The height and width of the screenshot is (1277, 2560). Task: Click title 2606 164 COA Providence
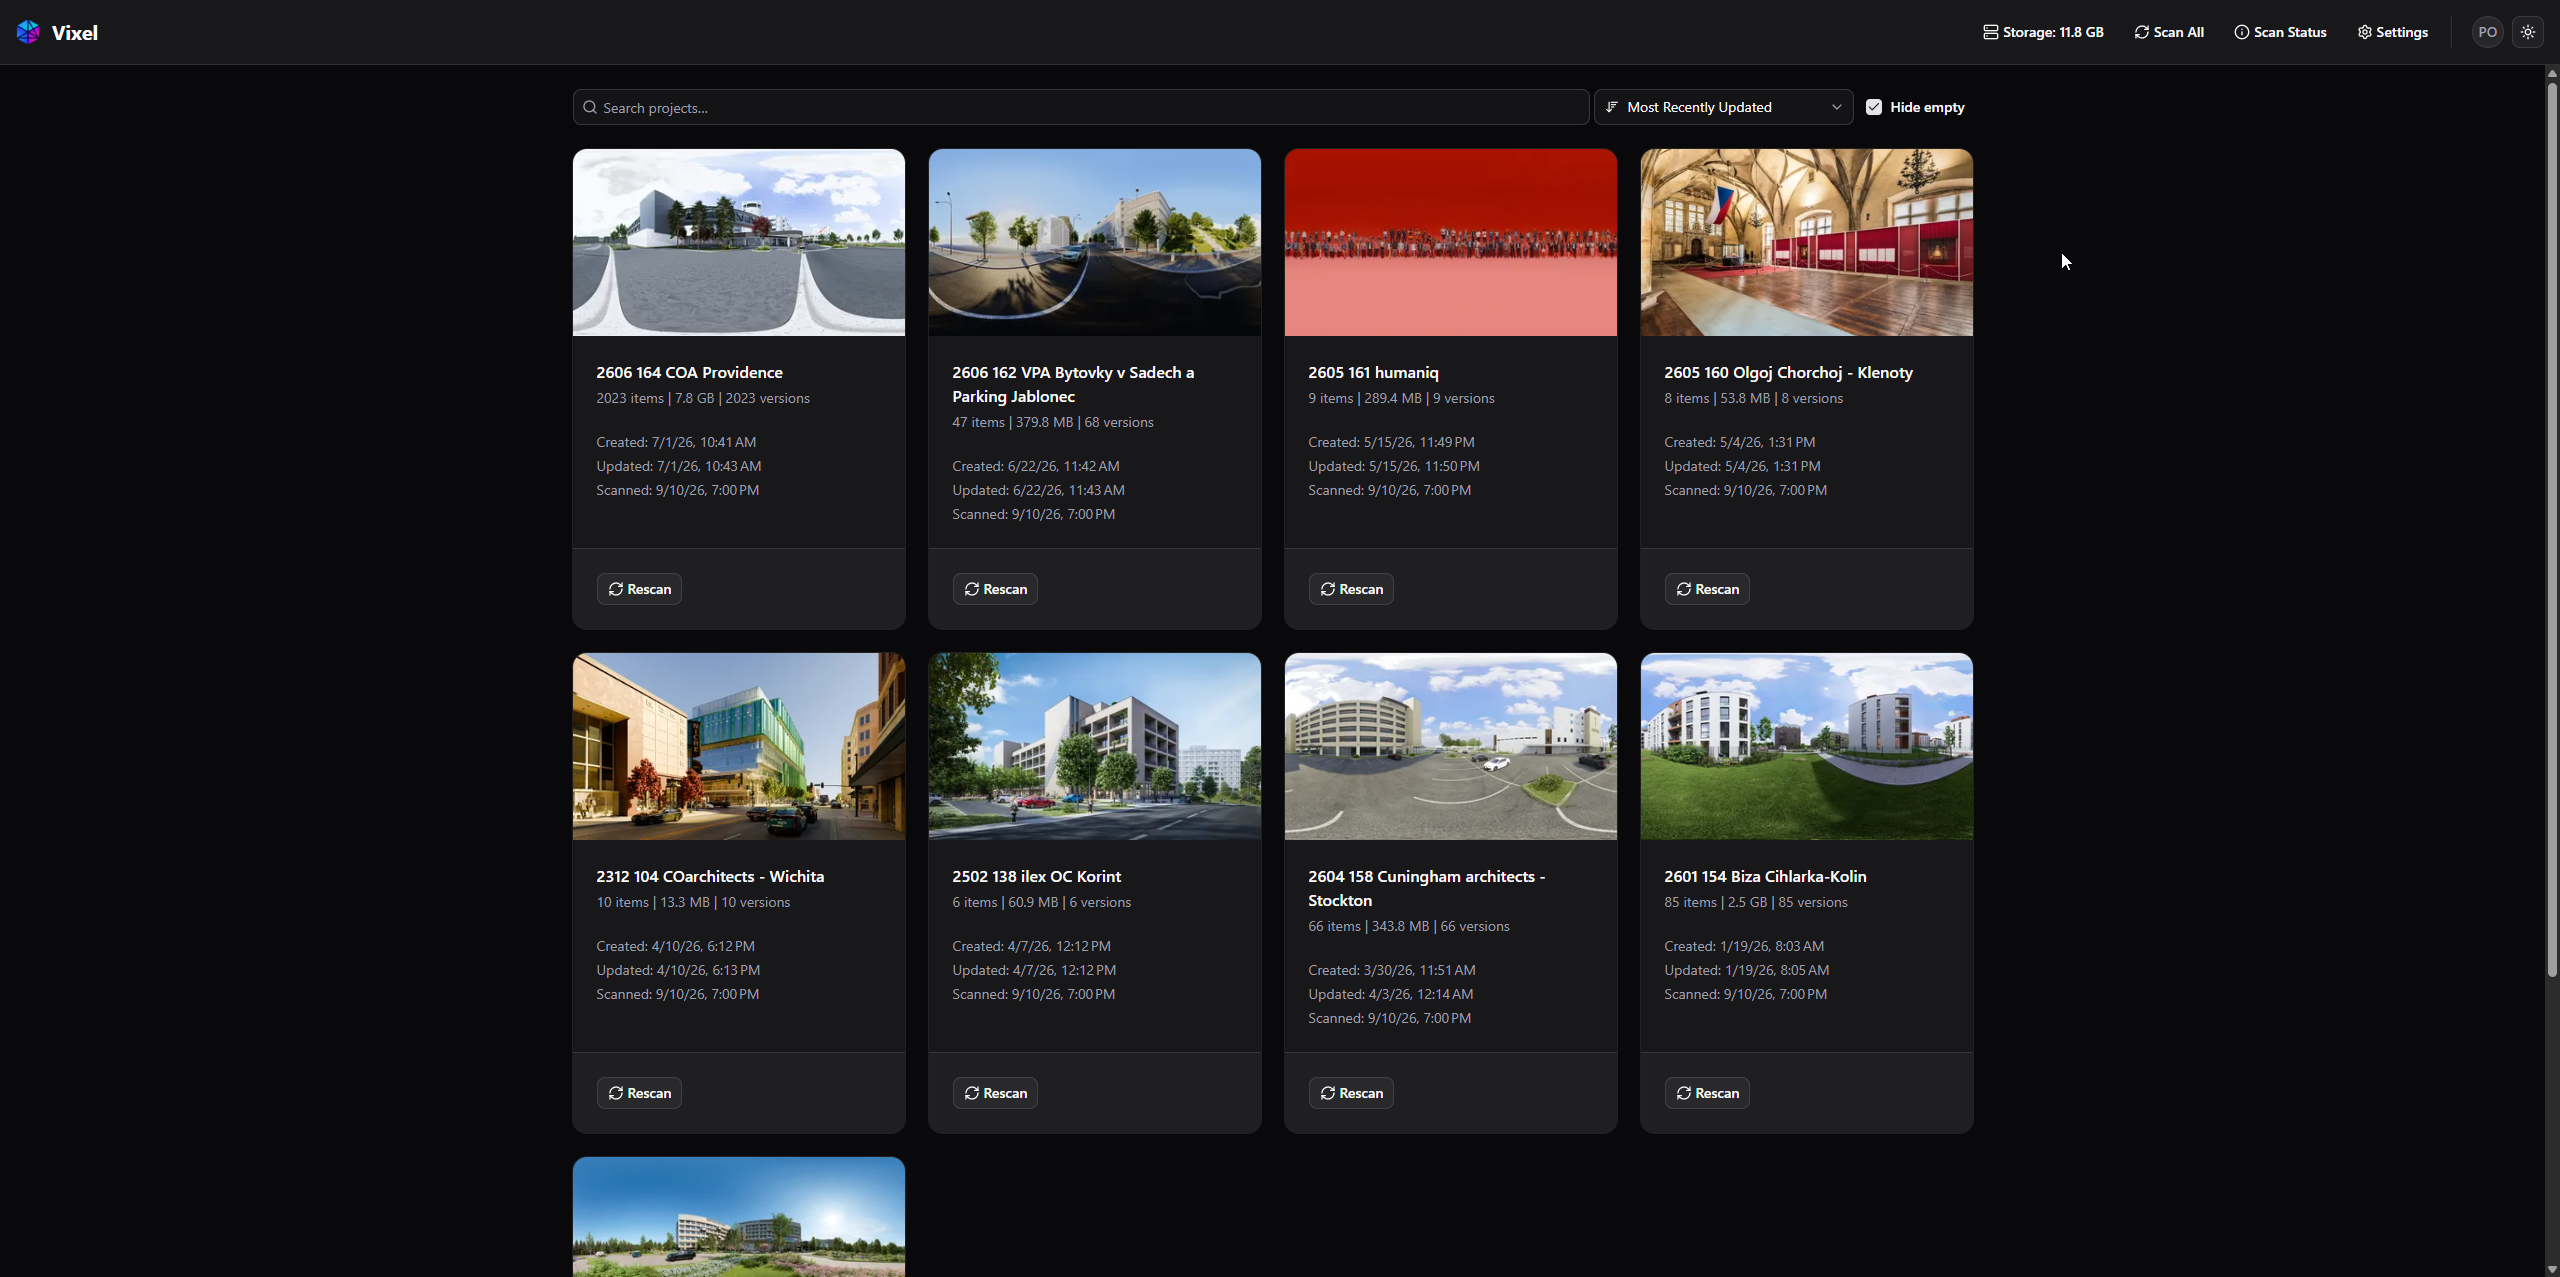pyautogui.click(x=689, y=372)
